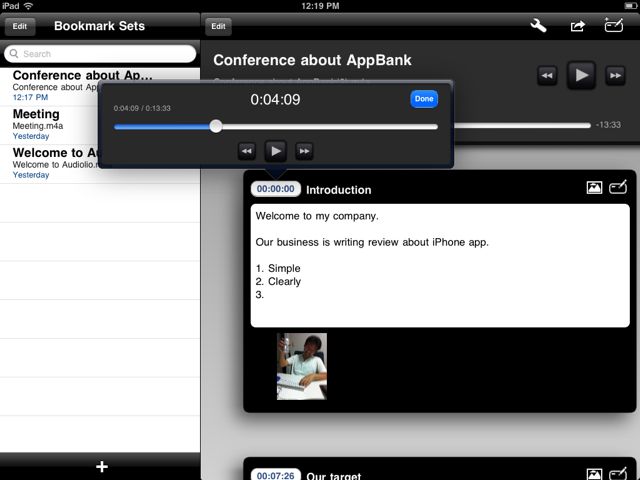
Task: Edit the Our target bookmark pencil icon
Action: (x=618, y=473)
